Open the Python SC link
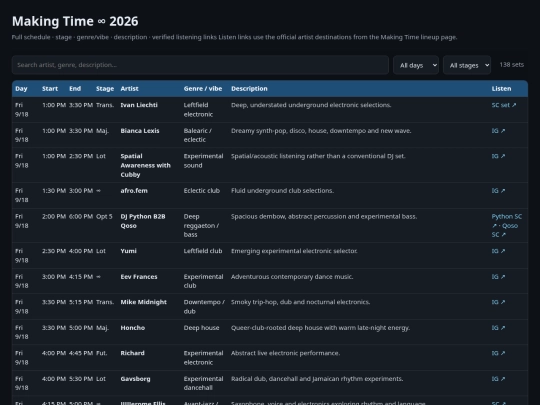Screen dimensions: 540x405 [506, 217]
